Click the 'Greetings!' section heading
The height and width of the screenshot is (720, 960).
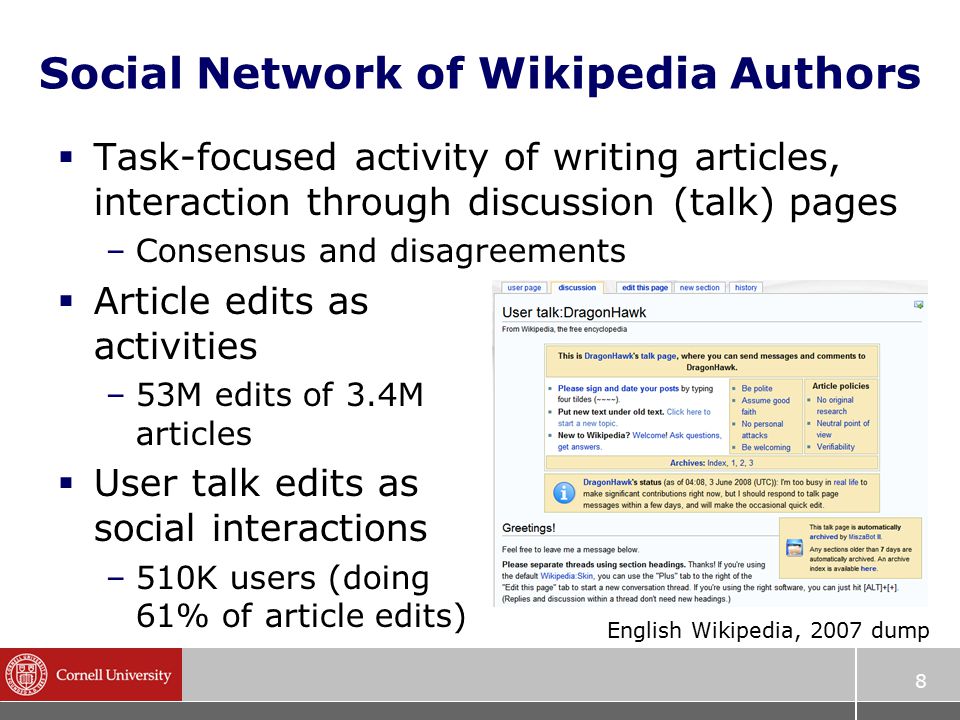(528, 528)
